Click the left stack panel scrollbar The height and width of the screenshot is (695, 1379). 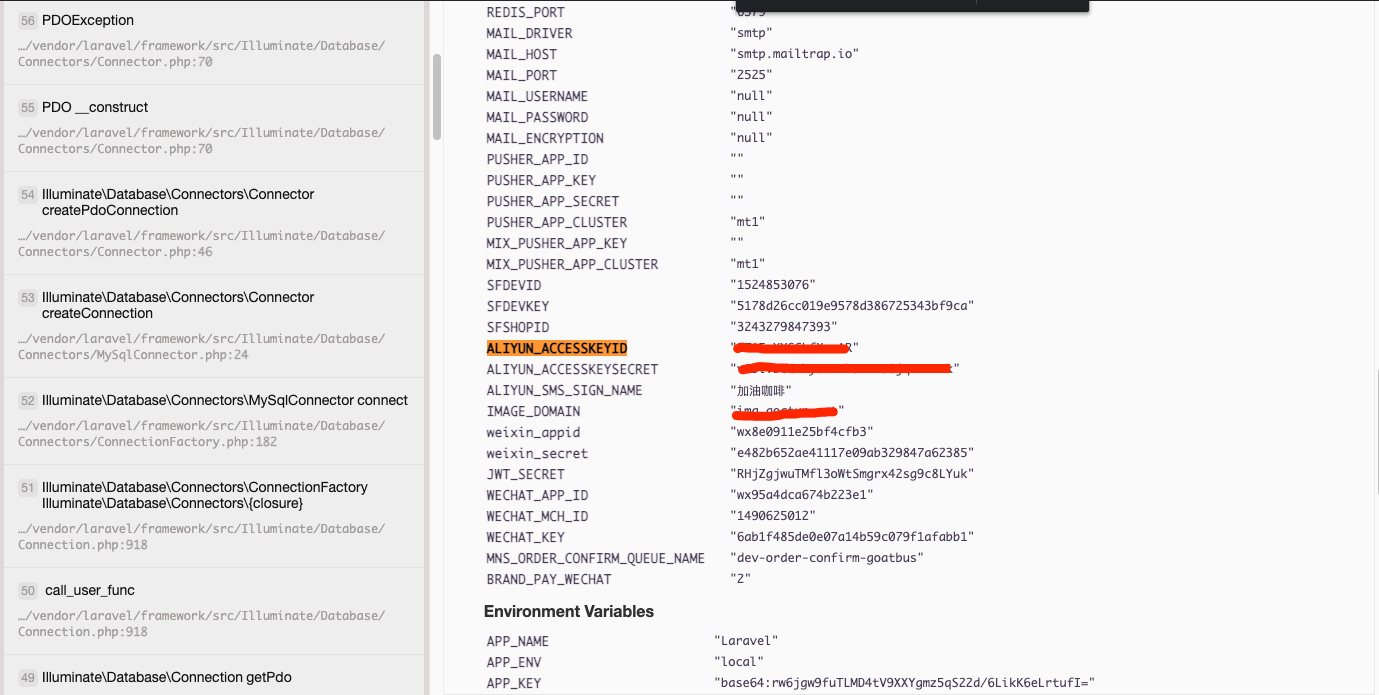pyautogui.click(x=436, y=96)
